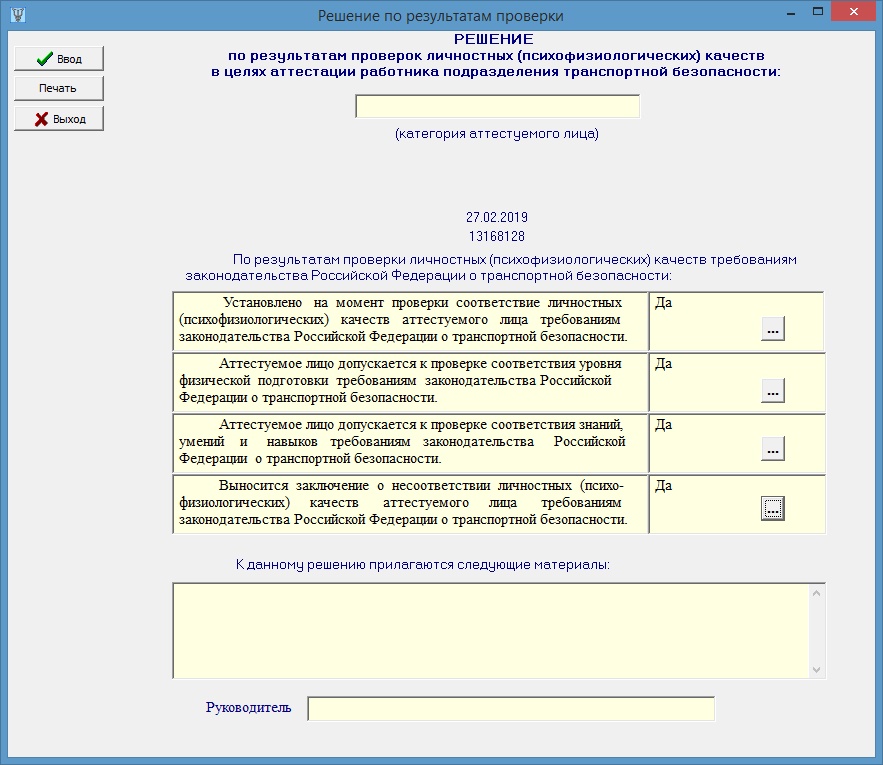The width and height of the screenshot is (883, 765).
Task: Click scroll-down arrow of materials text area
Action: pyautogui.click(x=817, y=669)
